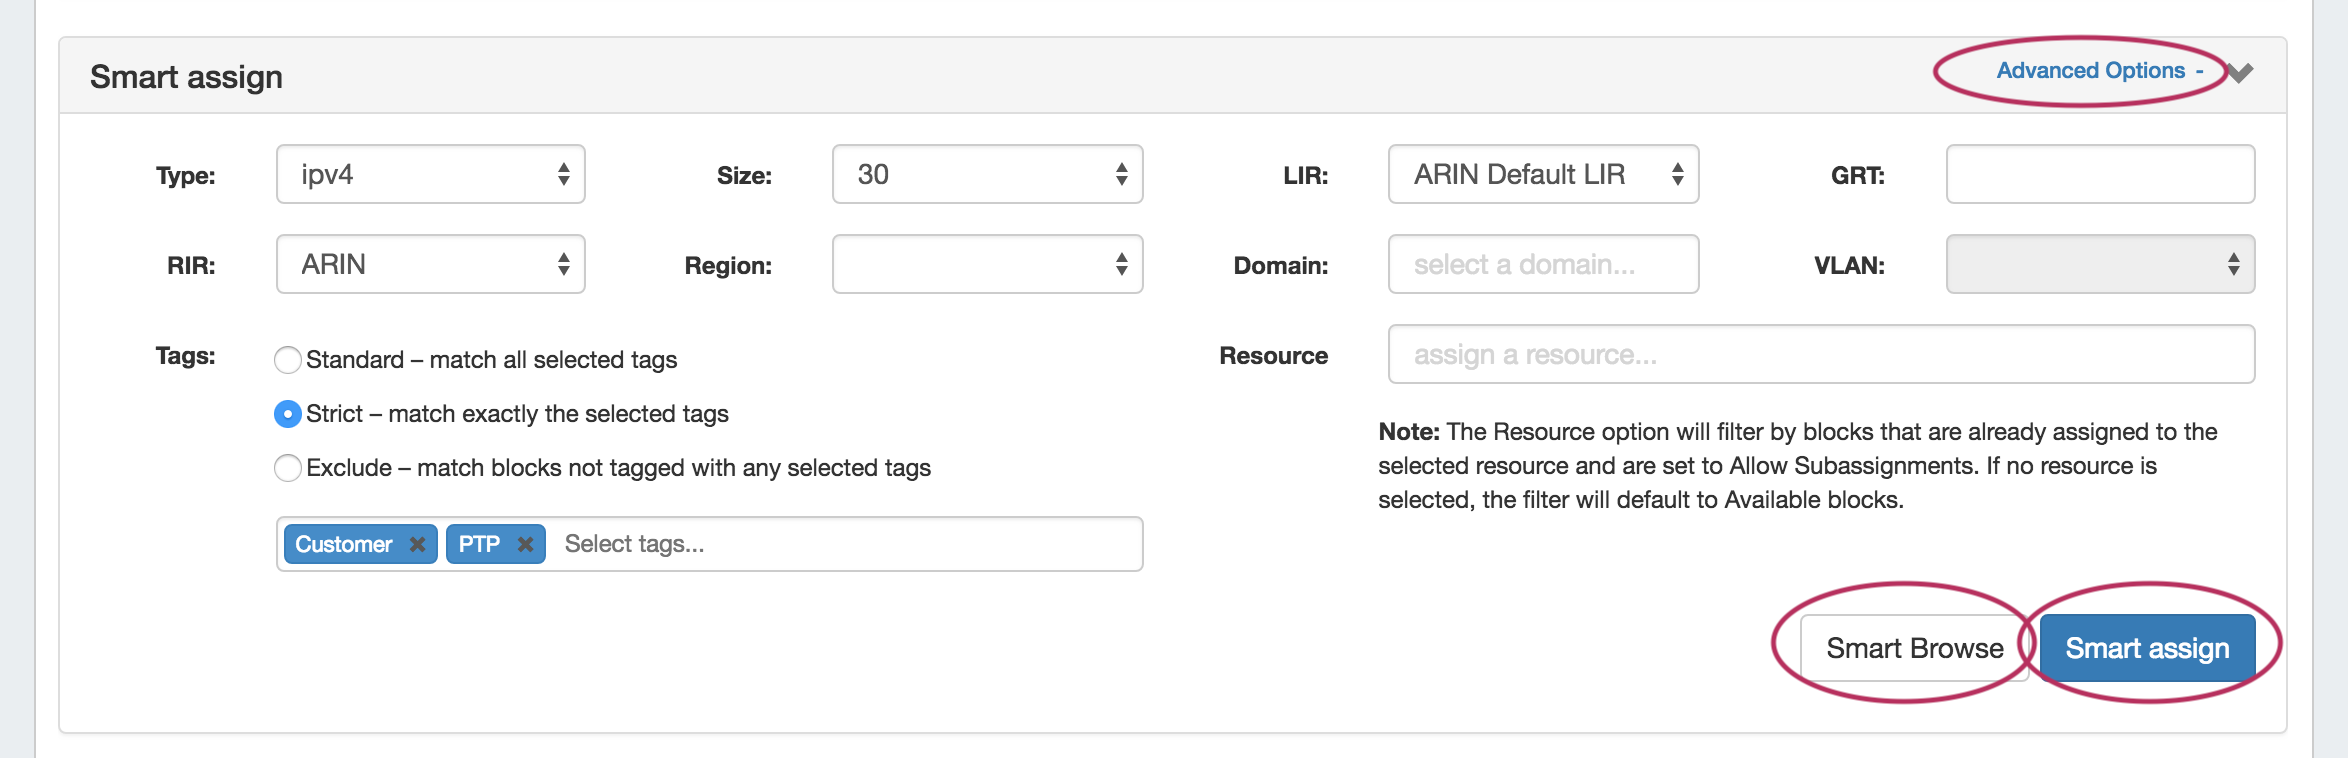
Task: Remove the PTP tag with its x icon
Action: (525, 544)
